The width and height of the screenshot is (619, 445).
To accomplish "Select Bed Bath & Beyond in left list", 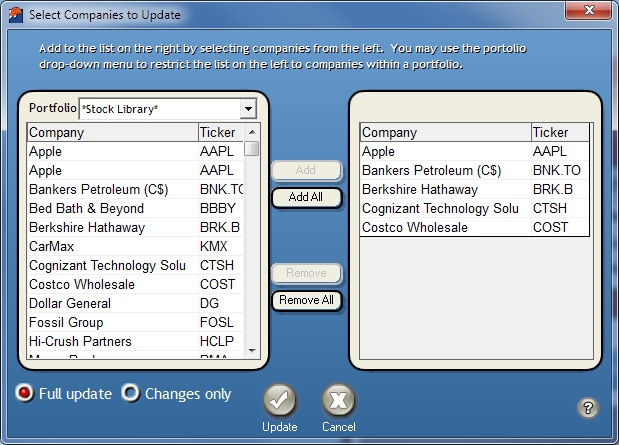I will [x=135, y=208].
